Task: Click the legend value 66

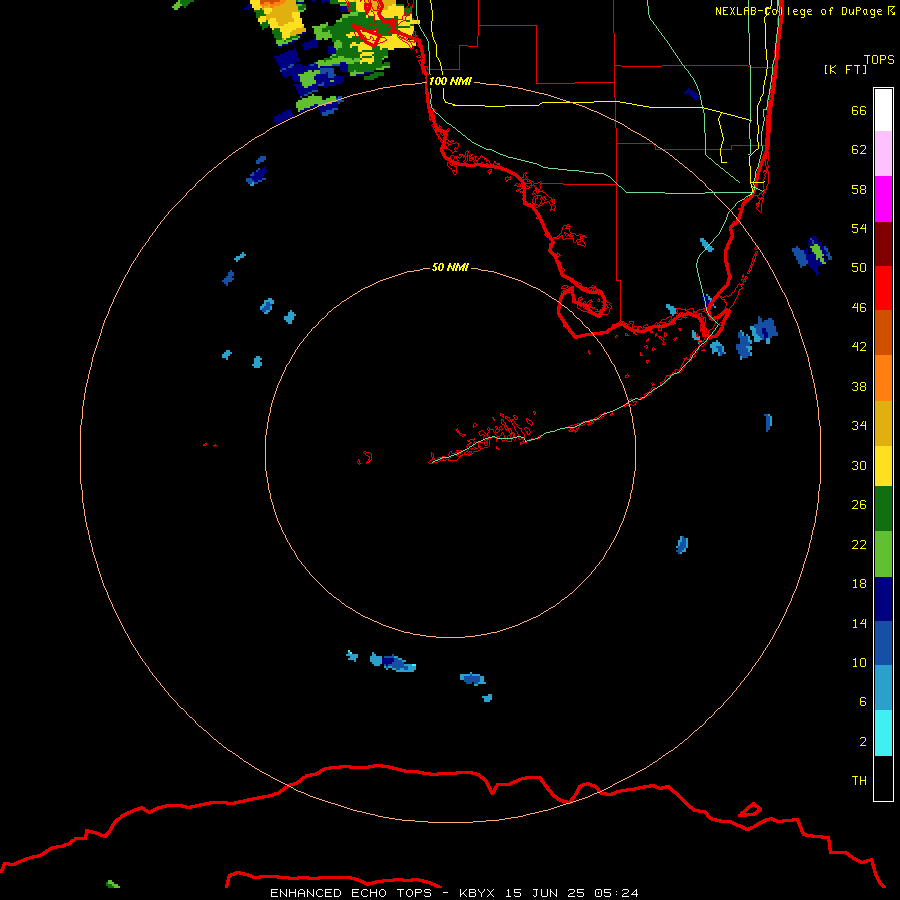Action: click(859, 110)
